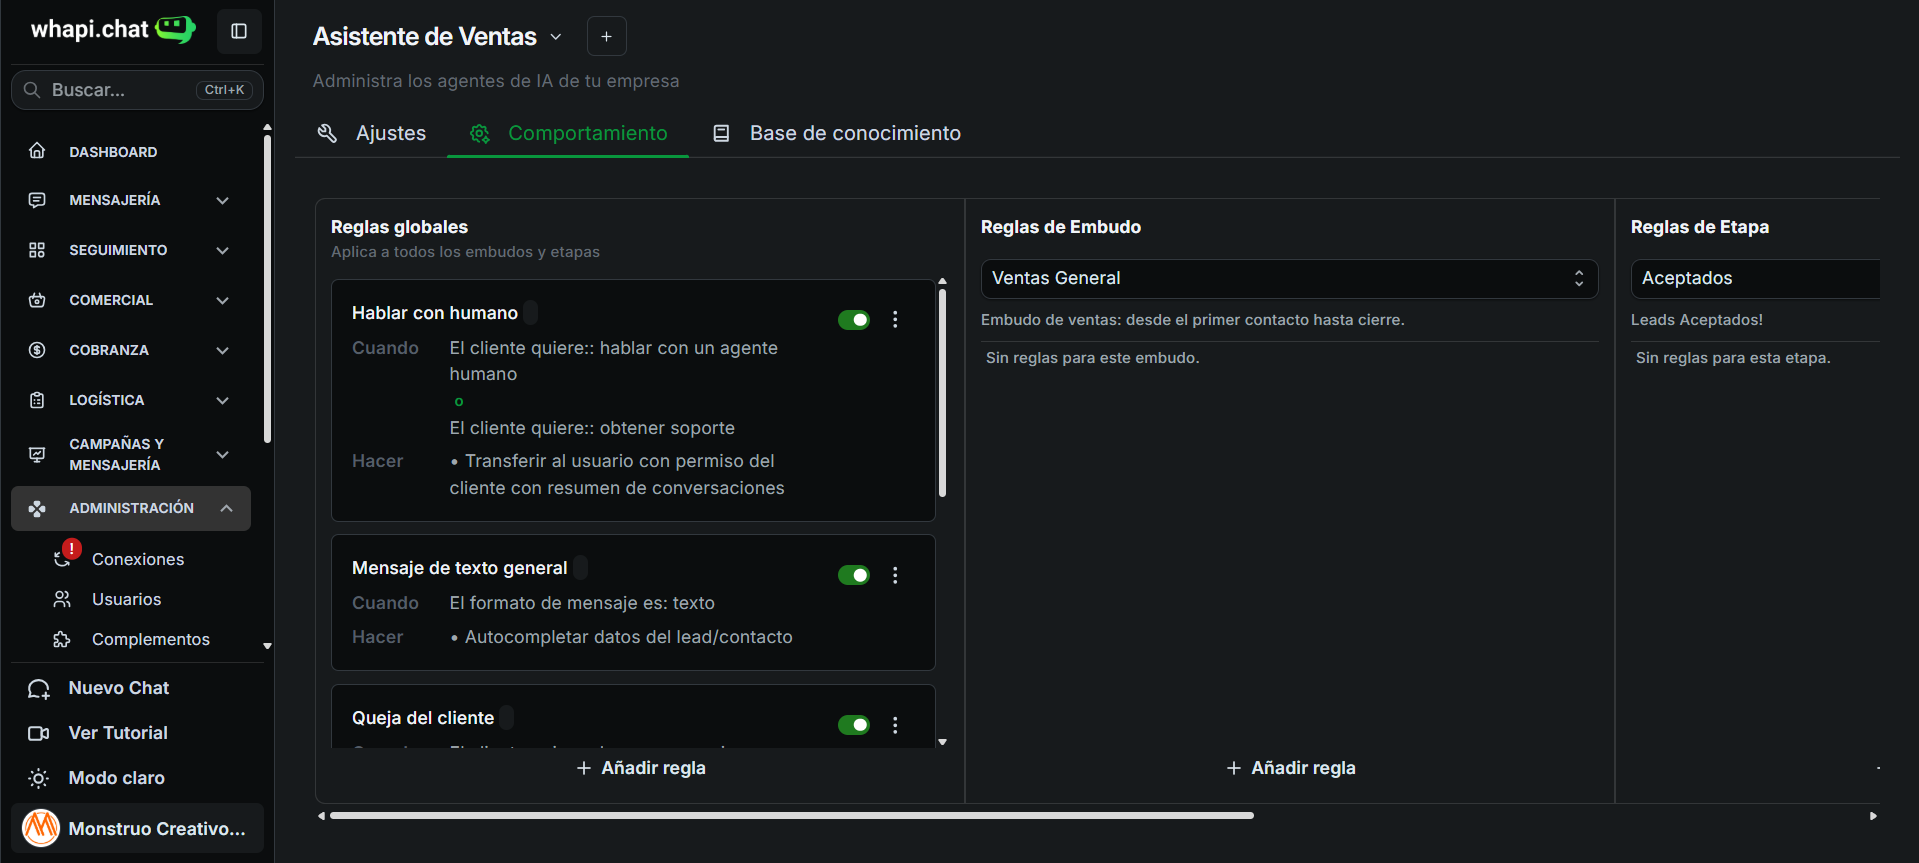Click the horizontal scrollbar thumb

tap(791, 816)
